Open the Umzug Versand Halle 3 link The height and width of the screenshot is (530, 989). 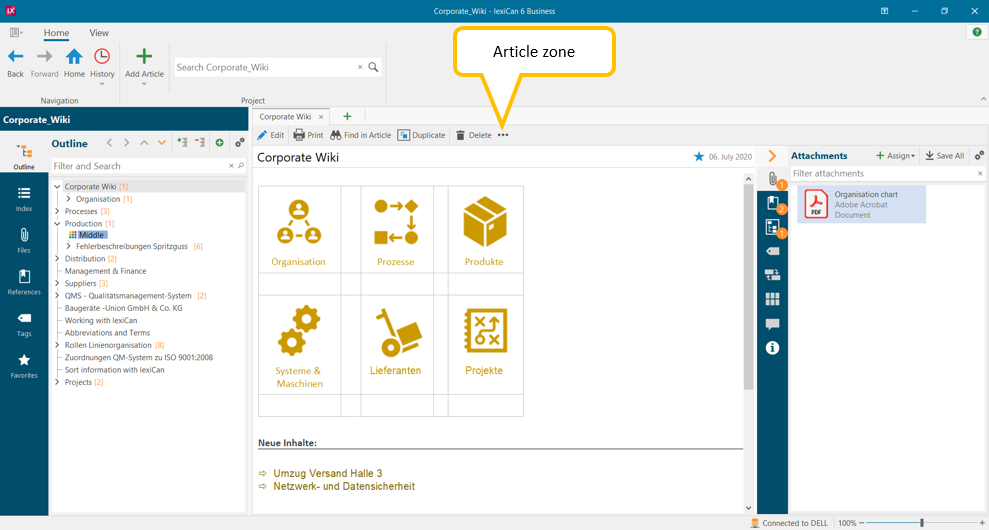tap(327, 473)
